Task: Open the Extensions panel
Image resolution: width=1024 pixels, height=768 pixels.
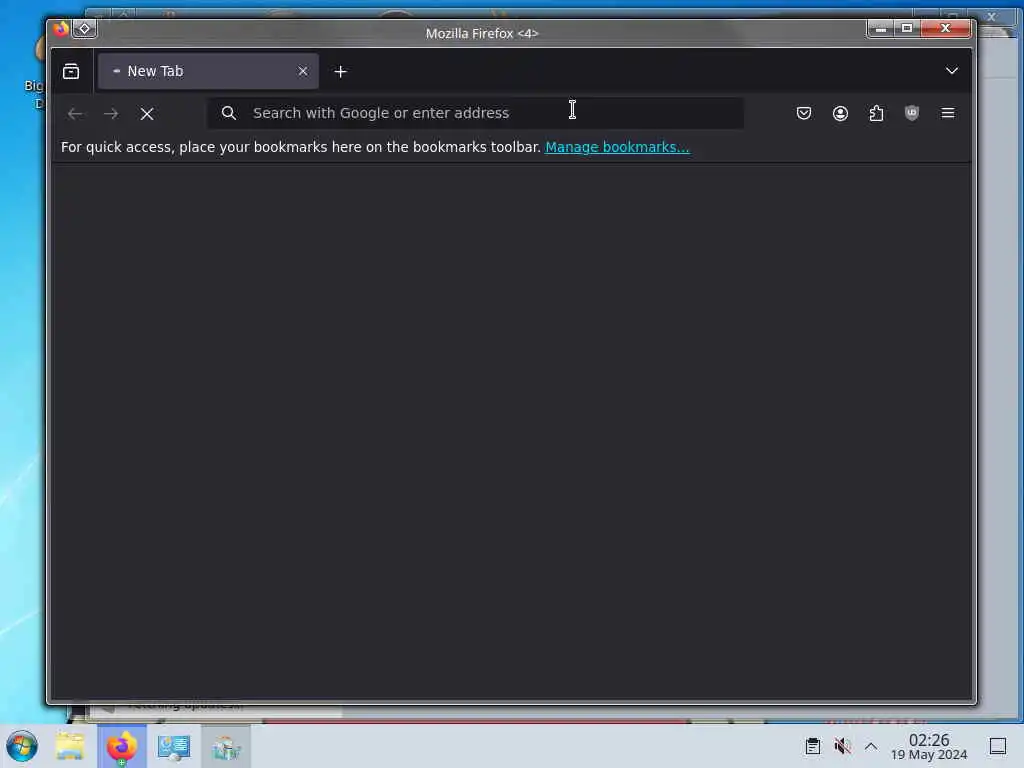Action: 876,113
